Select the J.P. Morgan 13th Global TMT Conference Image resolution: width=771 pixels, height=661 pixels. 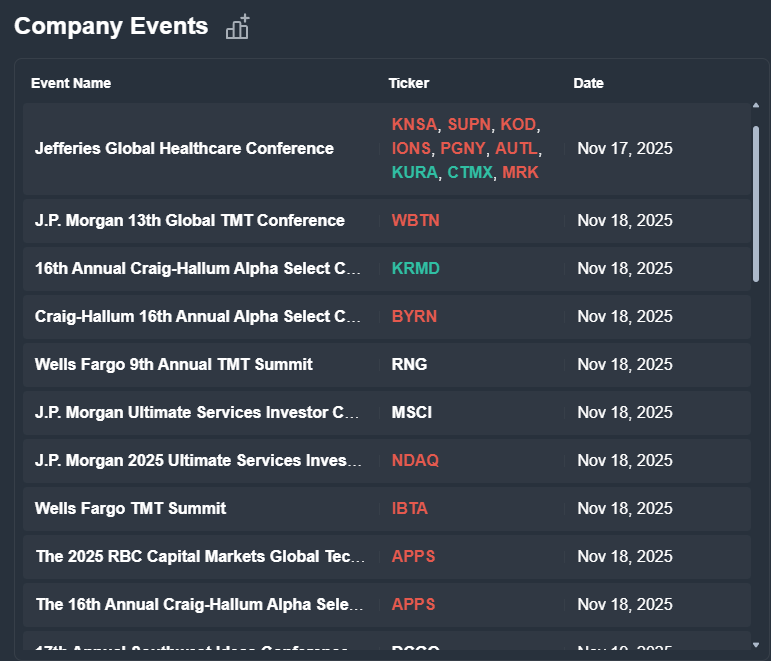tap(190, 220)
